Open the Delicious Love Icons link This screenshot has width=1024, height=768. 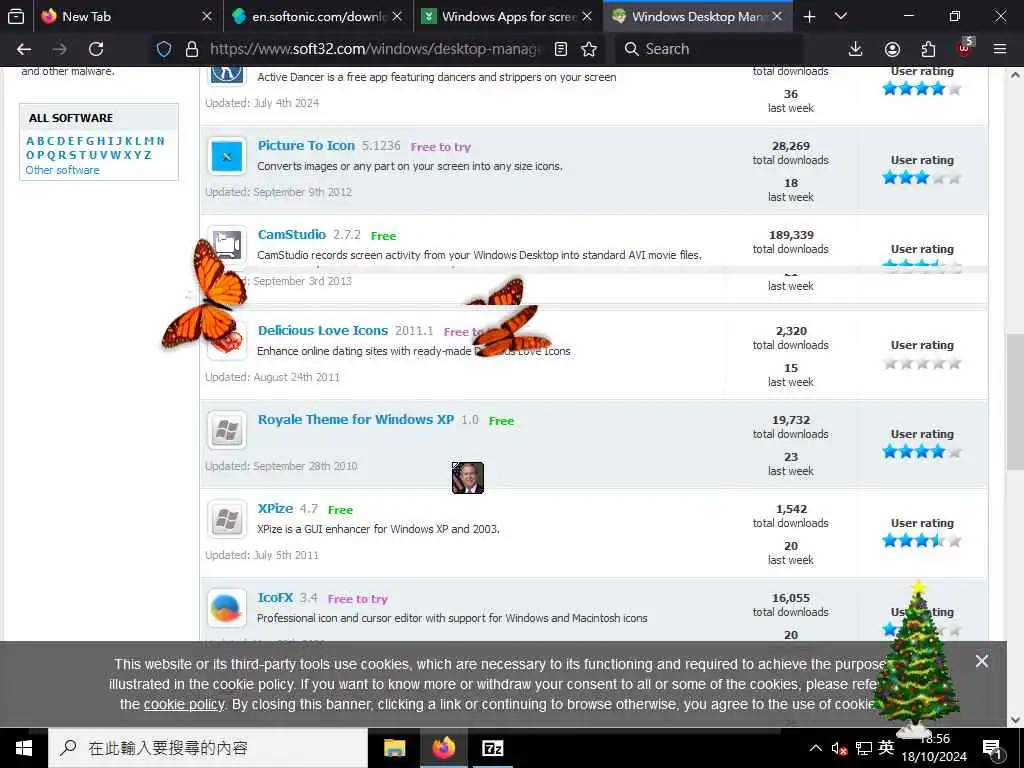point(323,330)
